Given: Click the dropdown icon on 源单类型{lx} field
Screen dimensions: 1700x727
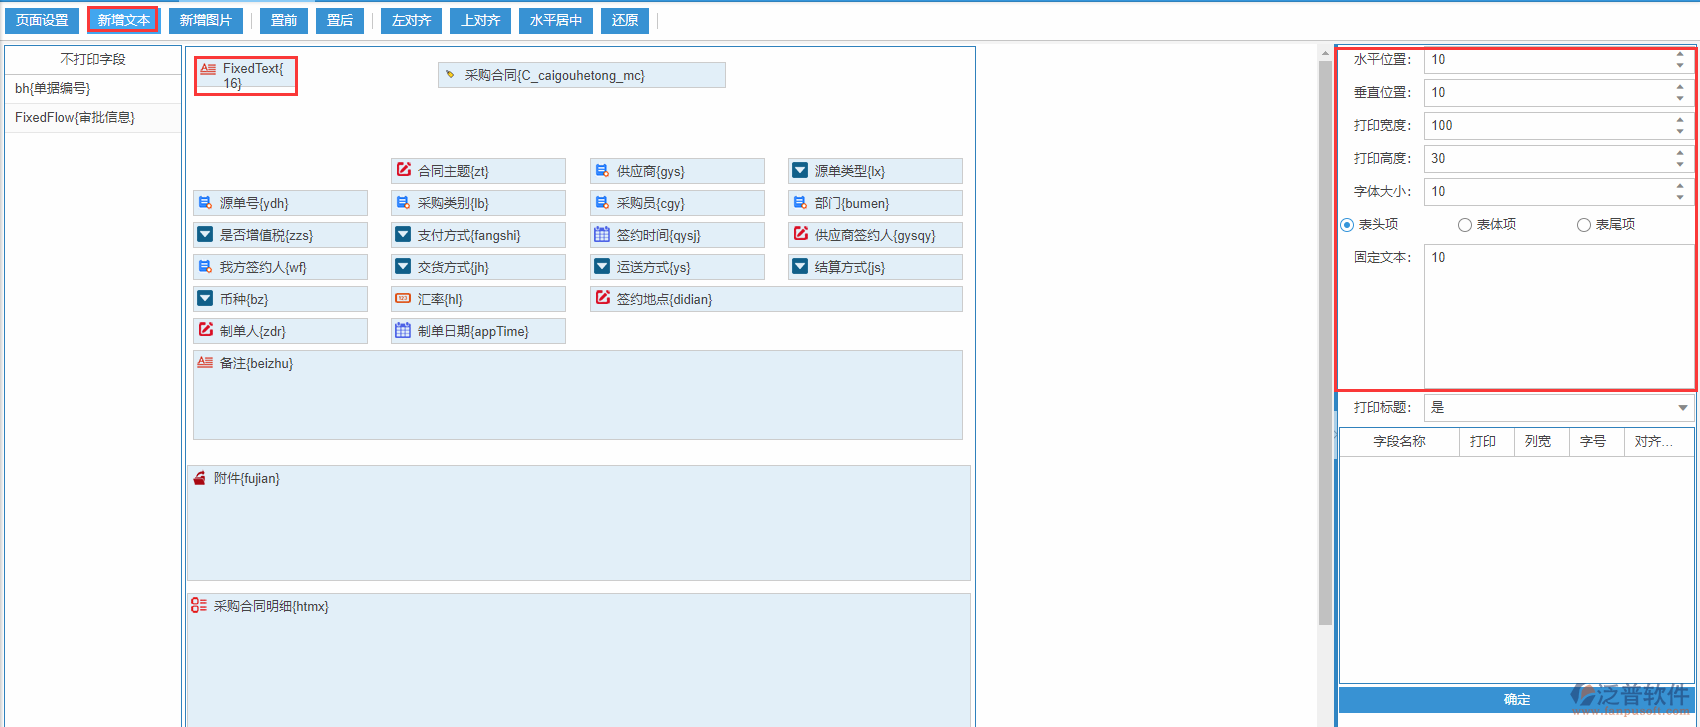Looking at the screenshot, I should click(800, 170).
